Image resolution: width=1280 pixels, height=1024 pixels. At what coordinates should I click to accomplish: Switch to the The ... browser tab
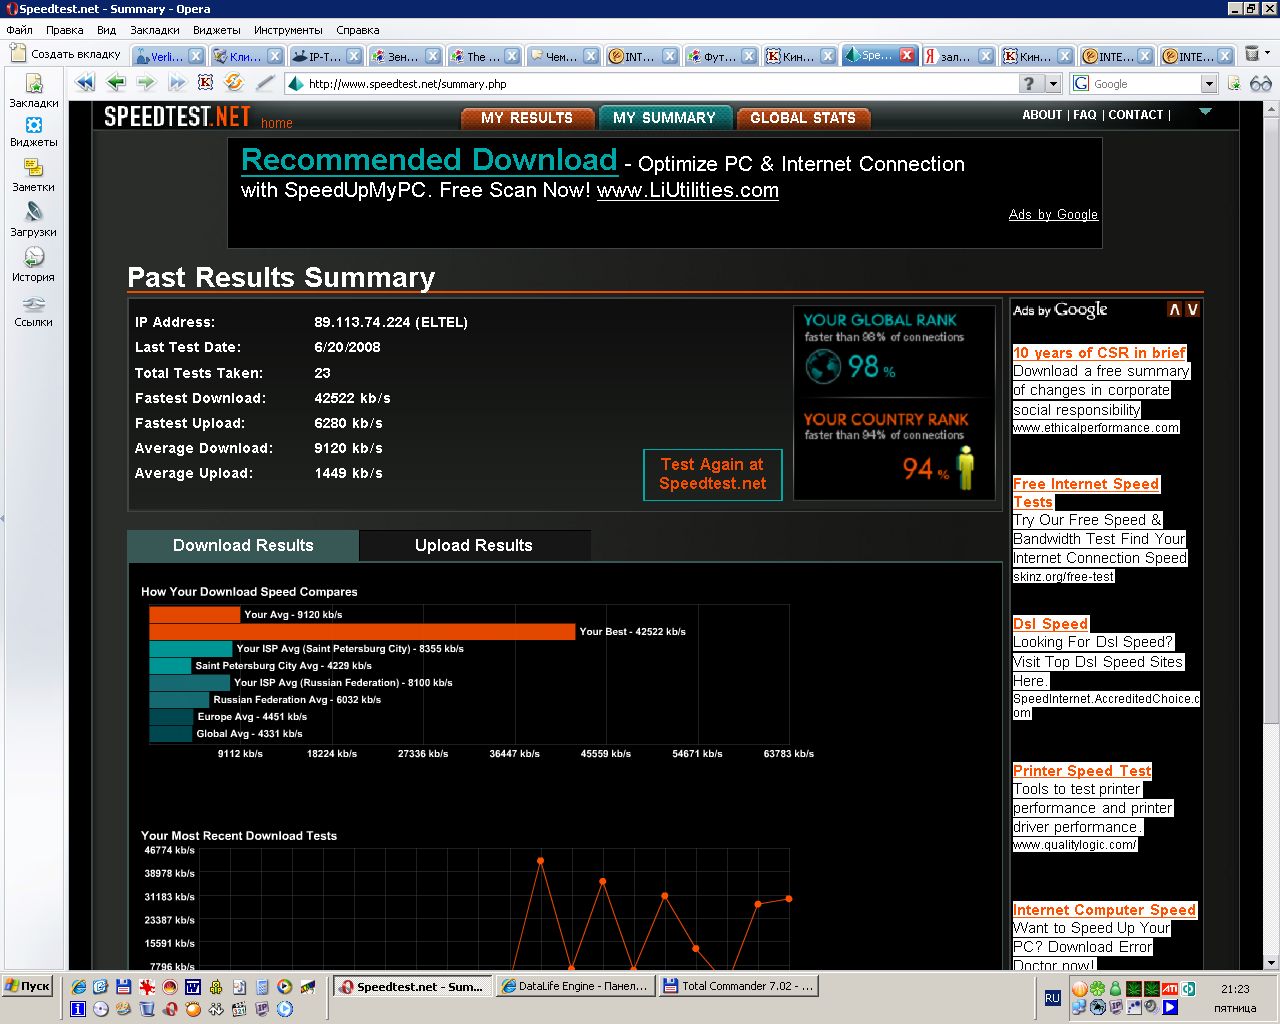pos(484,56)
